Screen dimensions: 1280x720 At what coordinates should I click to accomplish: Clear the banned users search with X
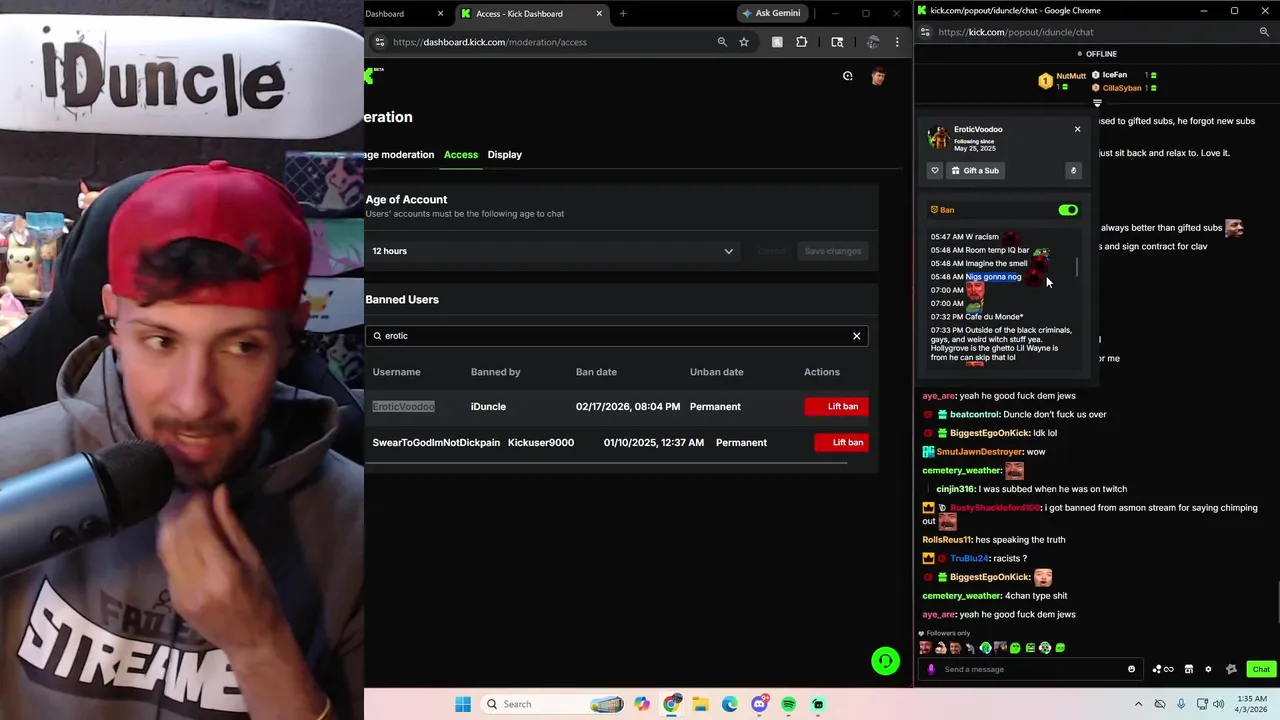(856, 336)
